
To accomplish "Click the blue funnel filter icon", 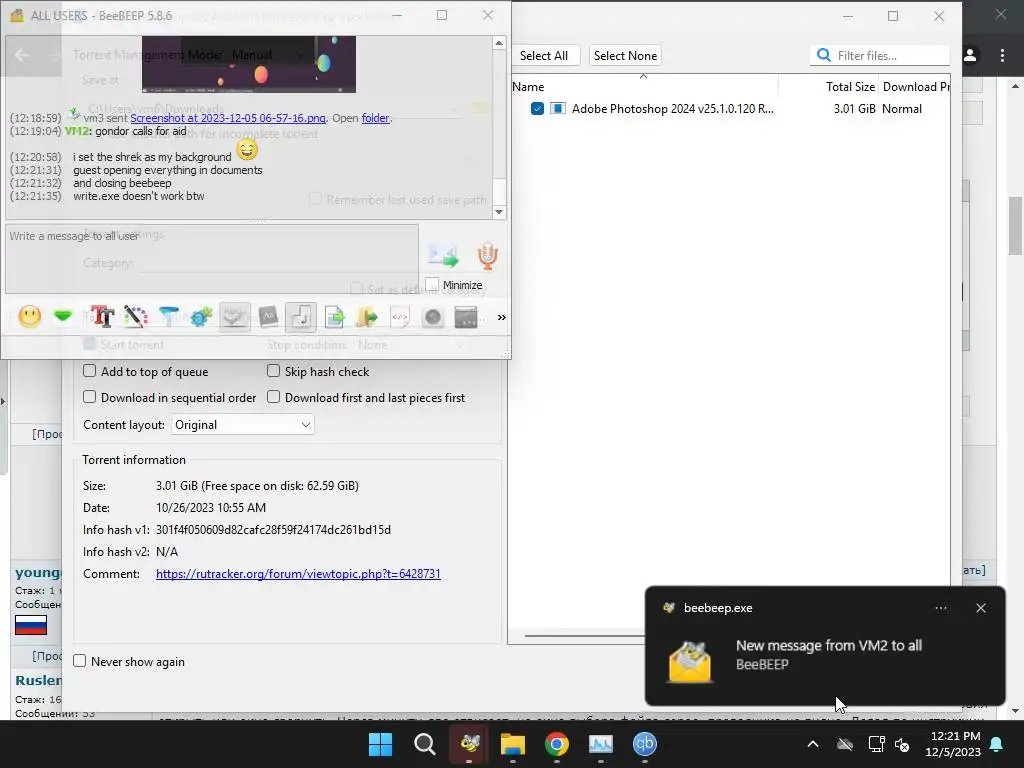I will coord(168,317).
